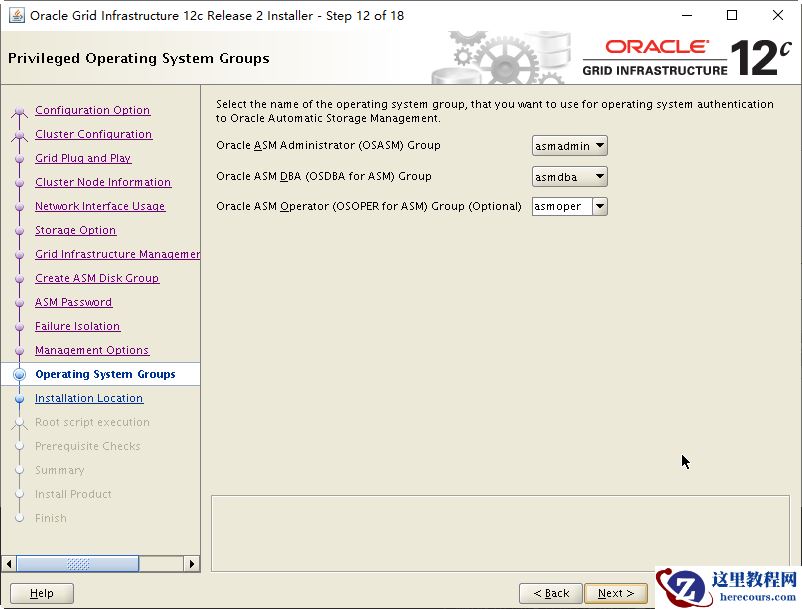This screenshot has width=802, height=609.
Task: Click the Next button
Action: (615, 593)
